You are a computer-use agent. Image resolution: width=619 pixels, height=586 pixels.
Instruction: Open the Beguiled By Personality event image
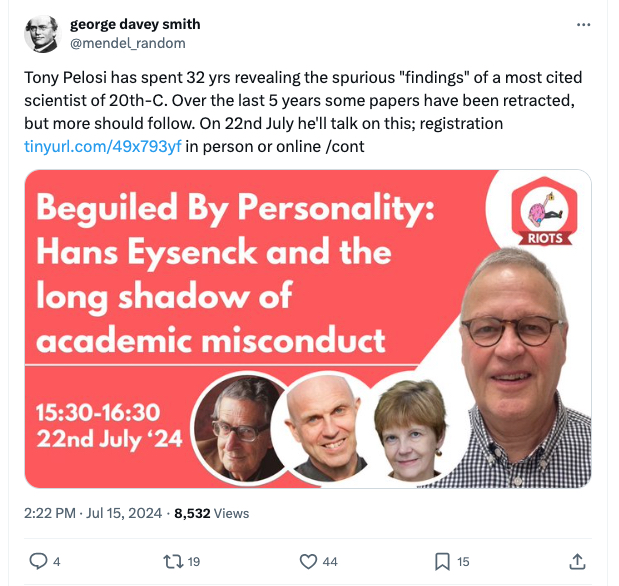(308, 329)
